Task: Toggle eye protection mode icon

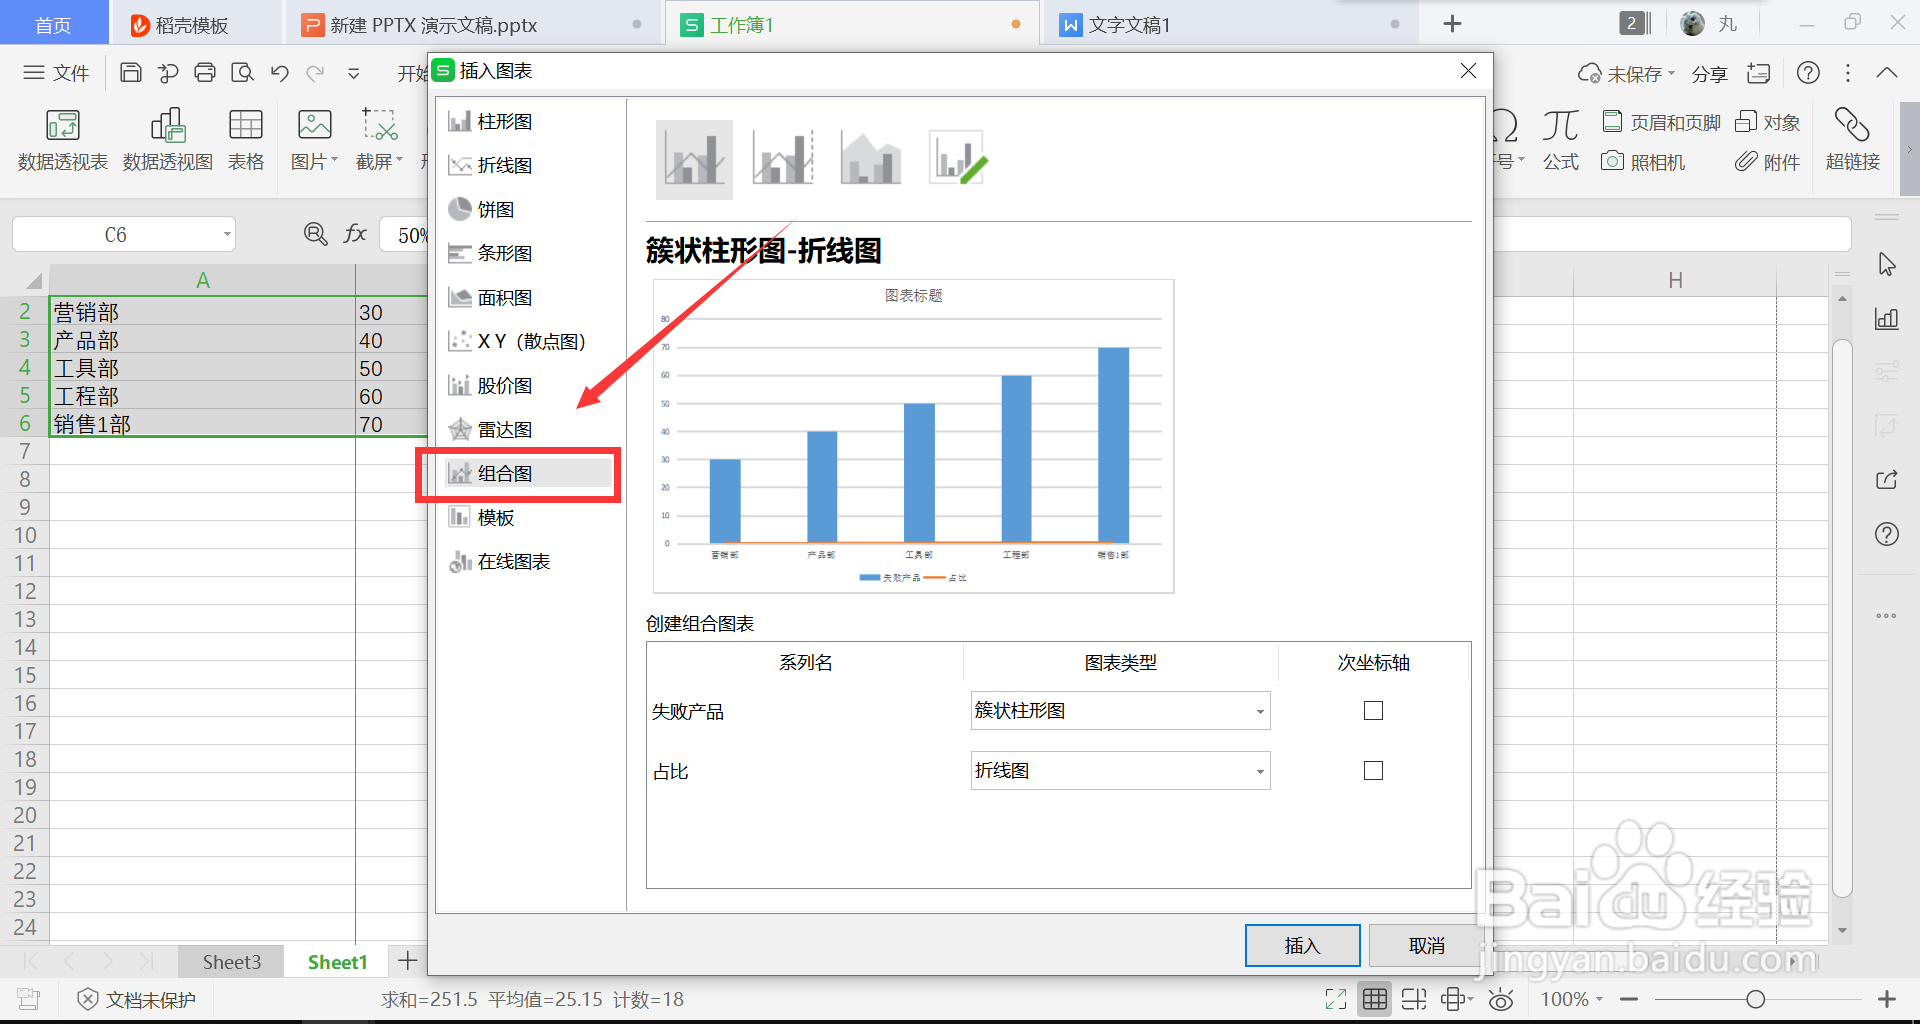Action: (1501, 999)
